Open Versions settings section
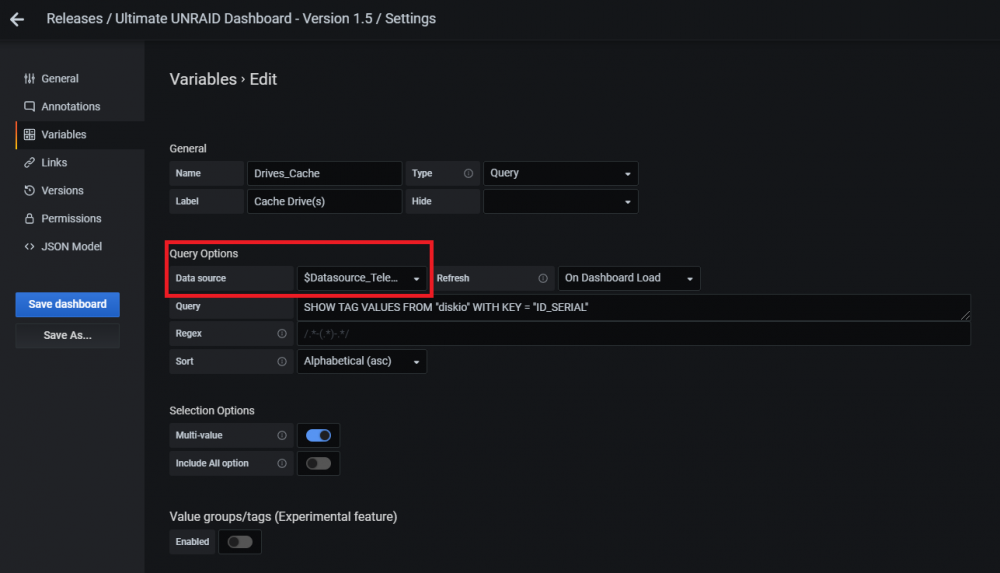Viewport: 1000px width, 573px height. (62, 191)
